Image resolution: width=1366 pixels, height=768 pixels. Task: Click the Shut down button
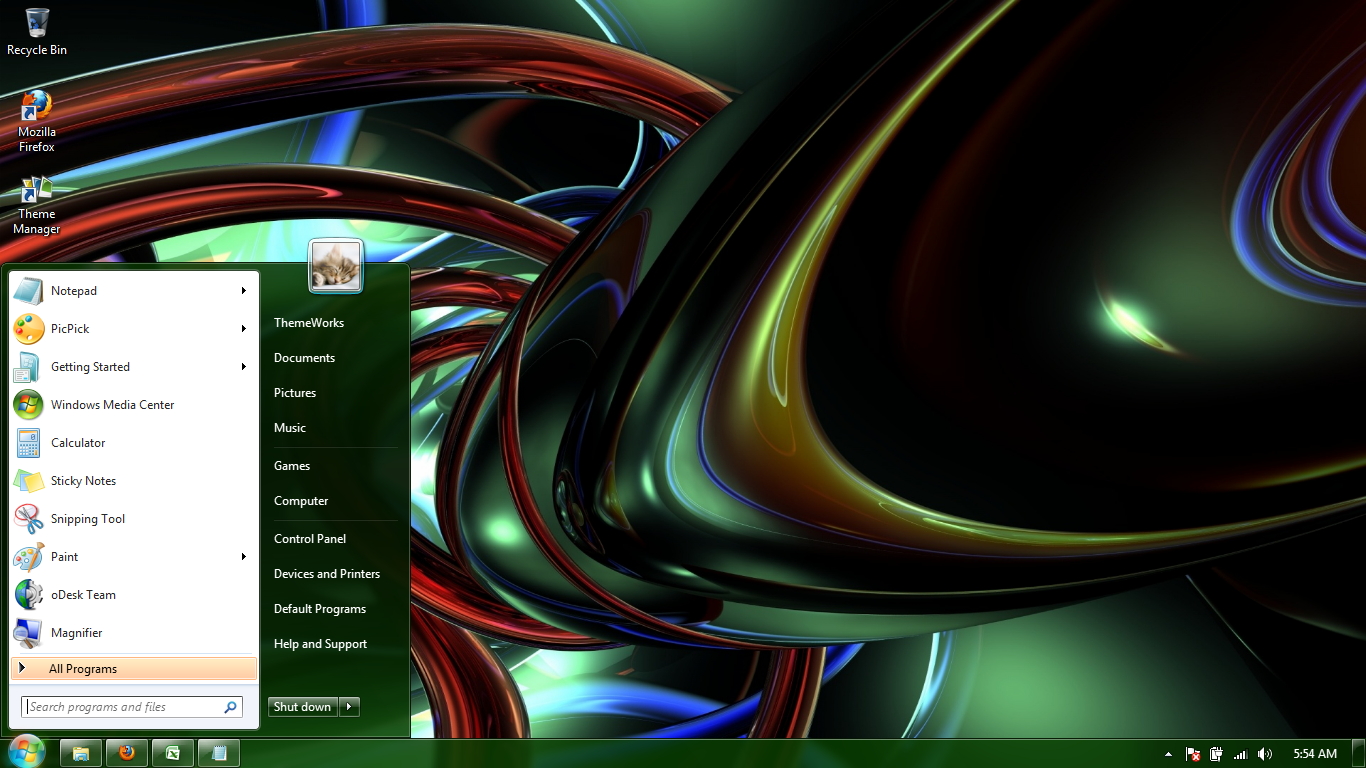pos(301,706)
